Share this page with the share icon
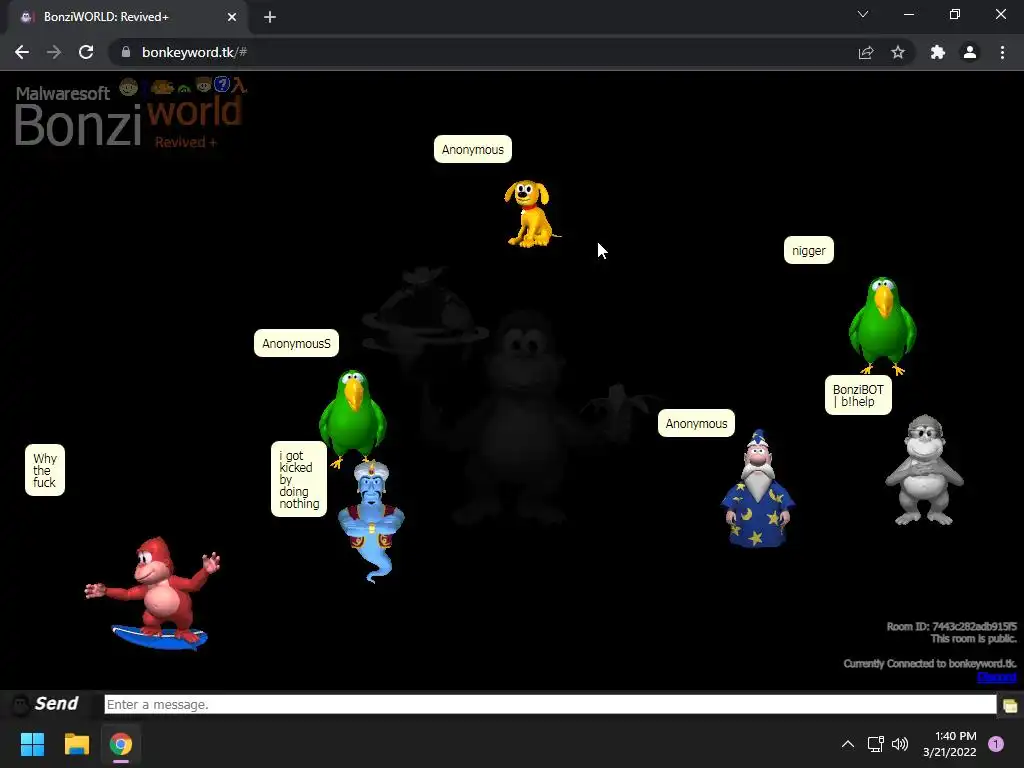 click(x=866, y=52)
